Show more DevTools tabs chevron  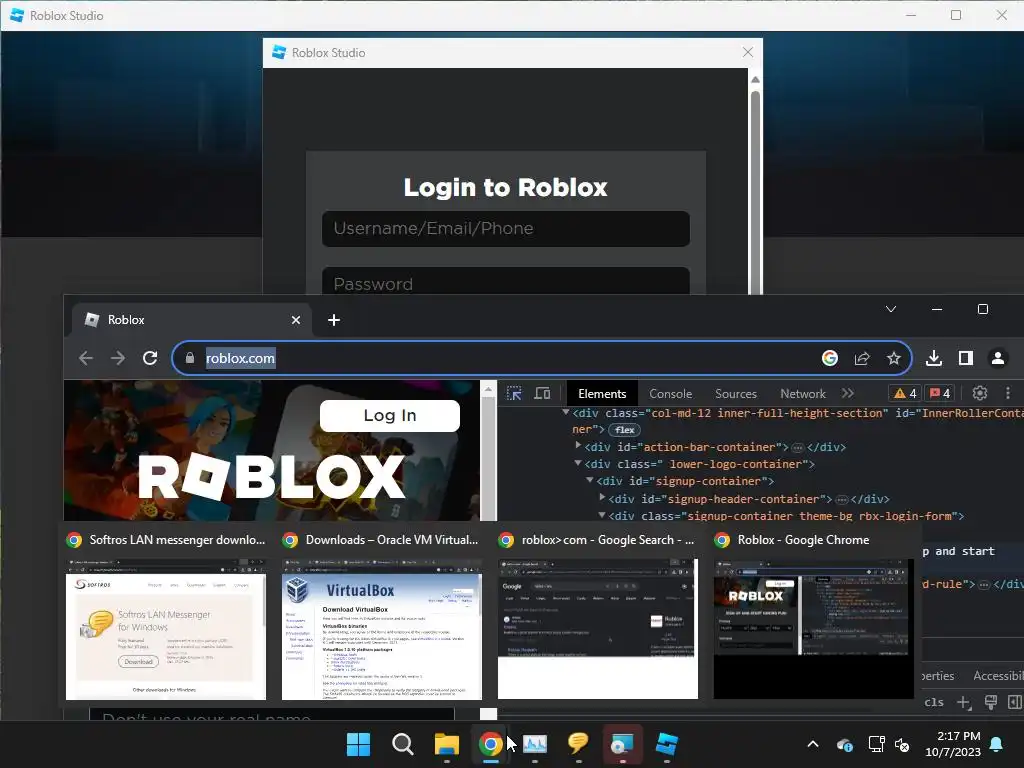(x=848, y=393)
